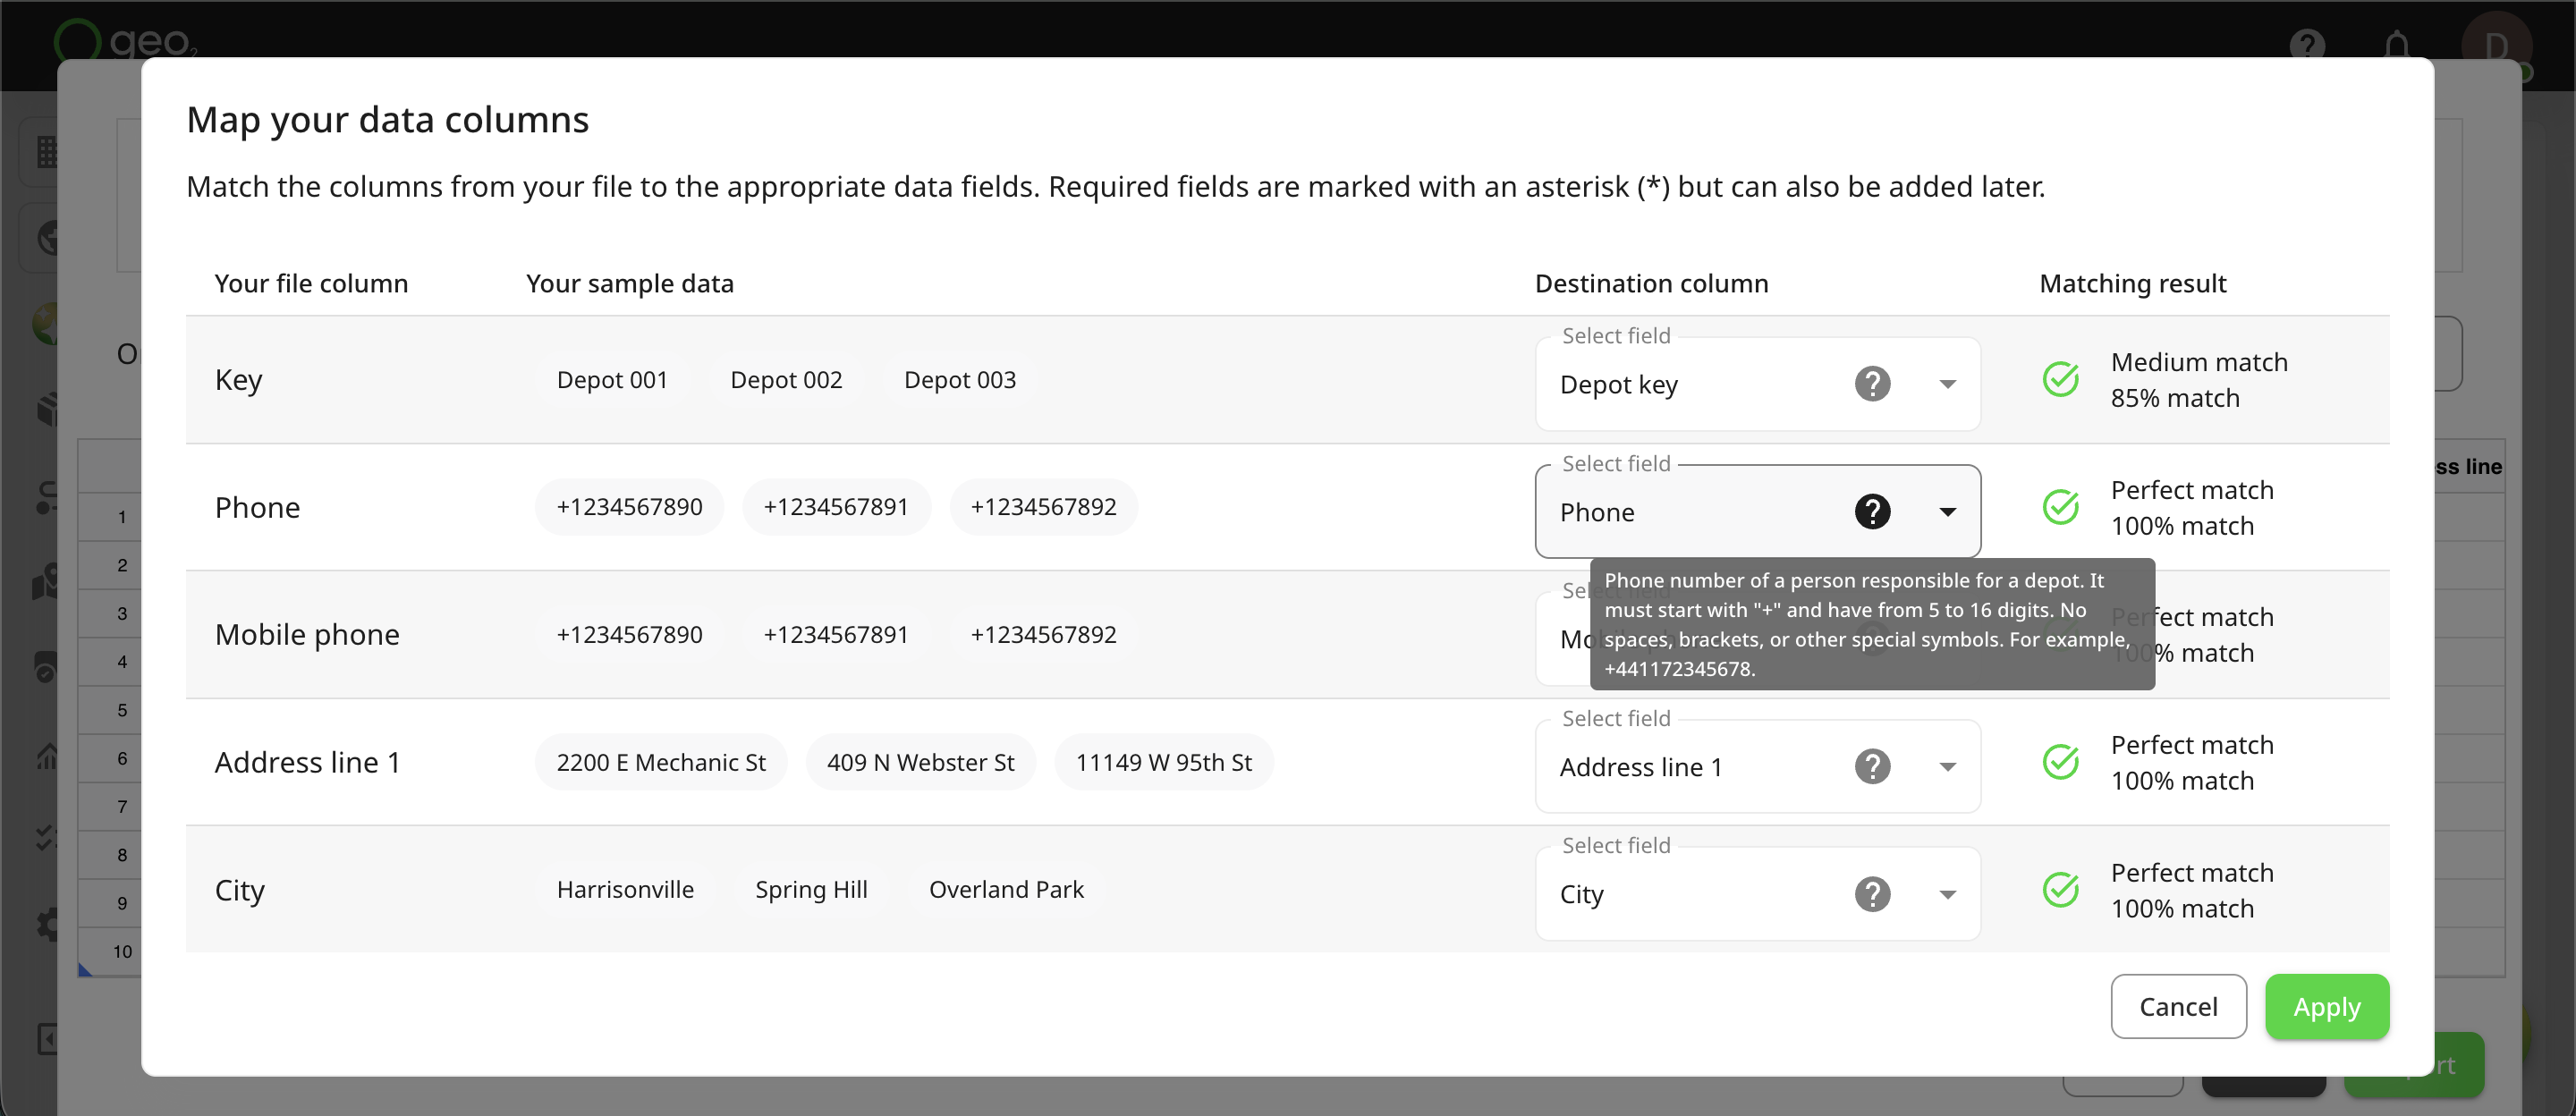
Task: Click the help icon in Depot key field
Action: 1872,384
